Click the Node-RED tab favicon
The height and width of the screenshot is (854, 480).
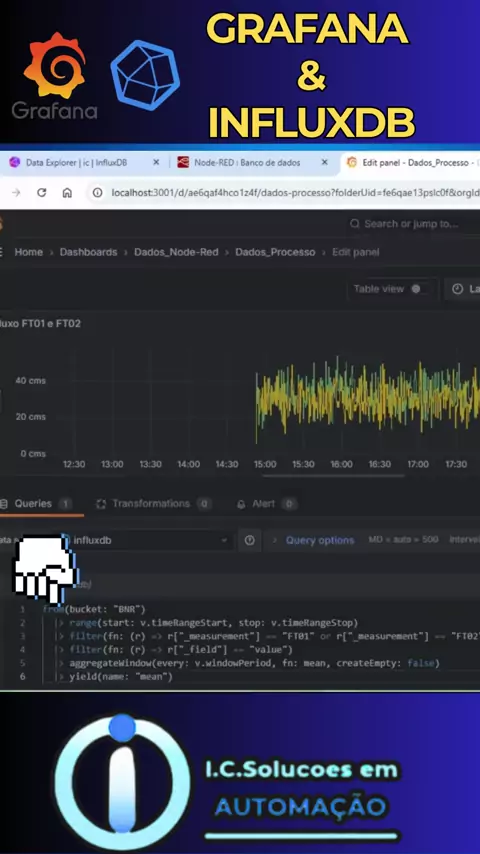183,162
